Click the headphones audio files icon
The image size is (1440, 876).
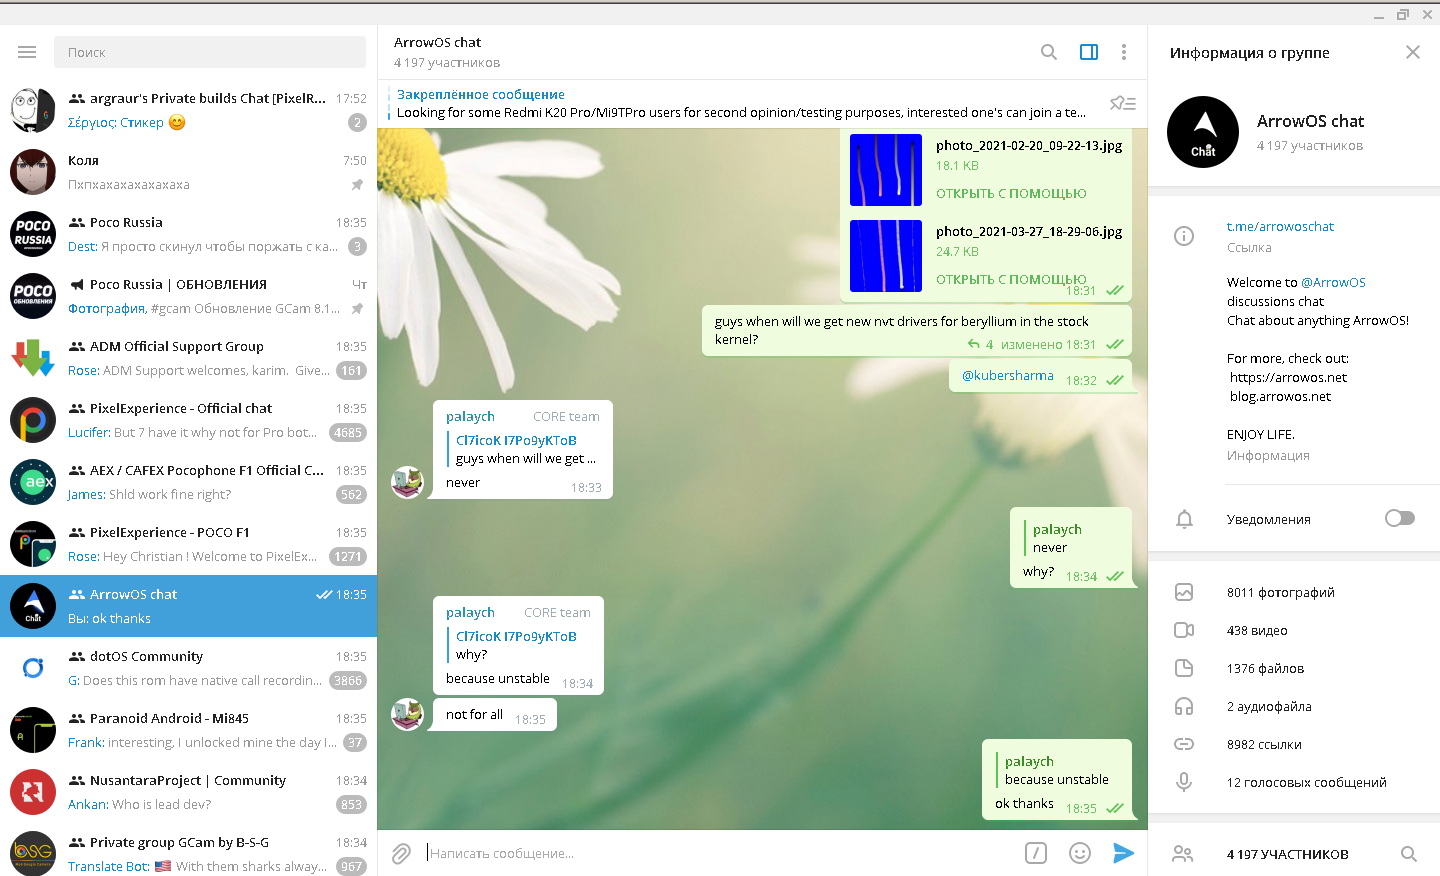1184,706
